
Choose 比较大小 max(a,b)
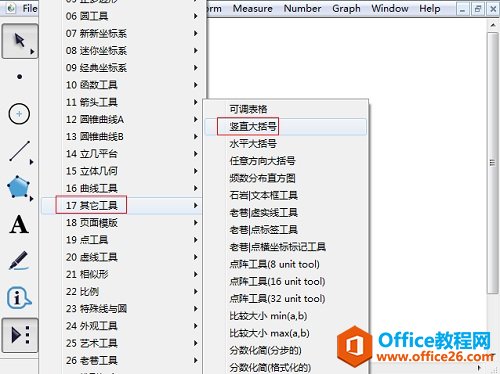286,333
